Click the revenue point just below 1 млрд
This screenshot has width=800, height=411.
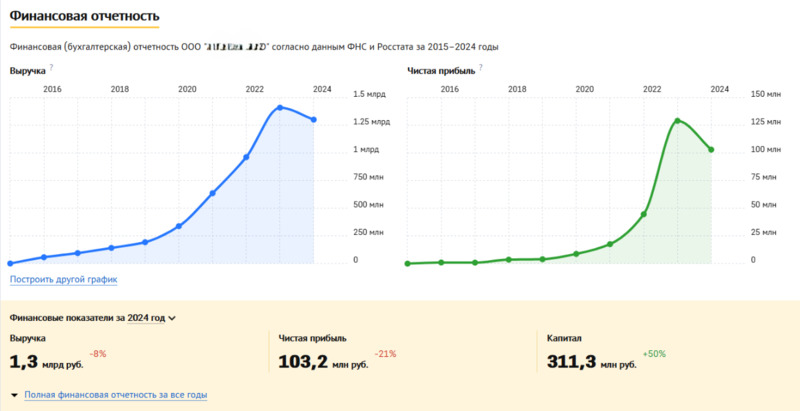pos(246,157)
